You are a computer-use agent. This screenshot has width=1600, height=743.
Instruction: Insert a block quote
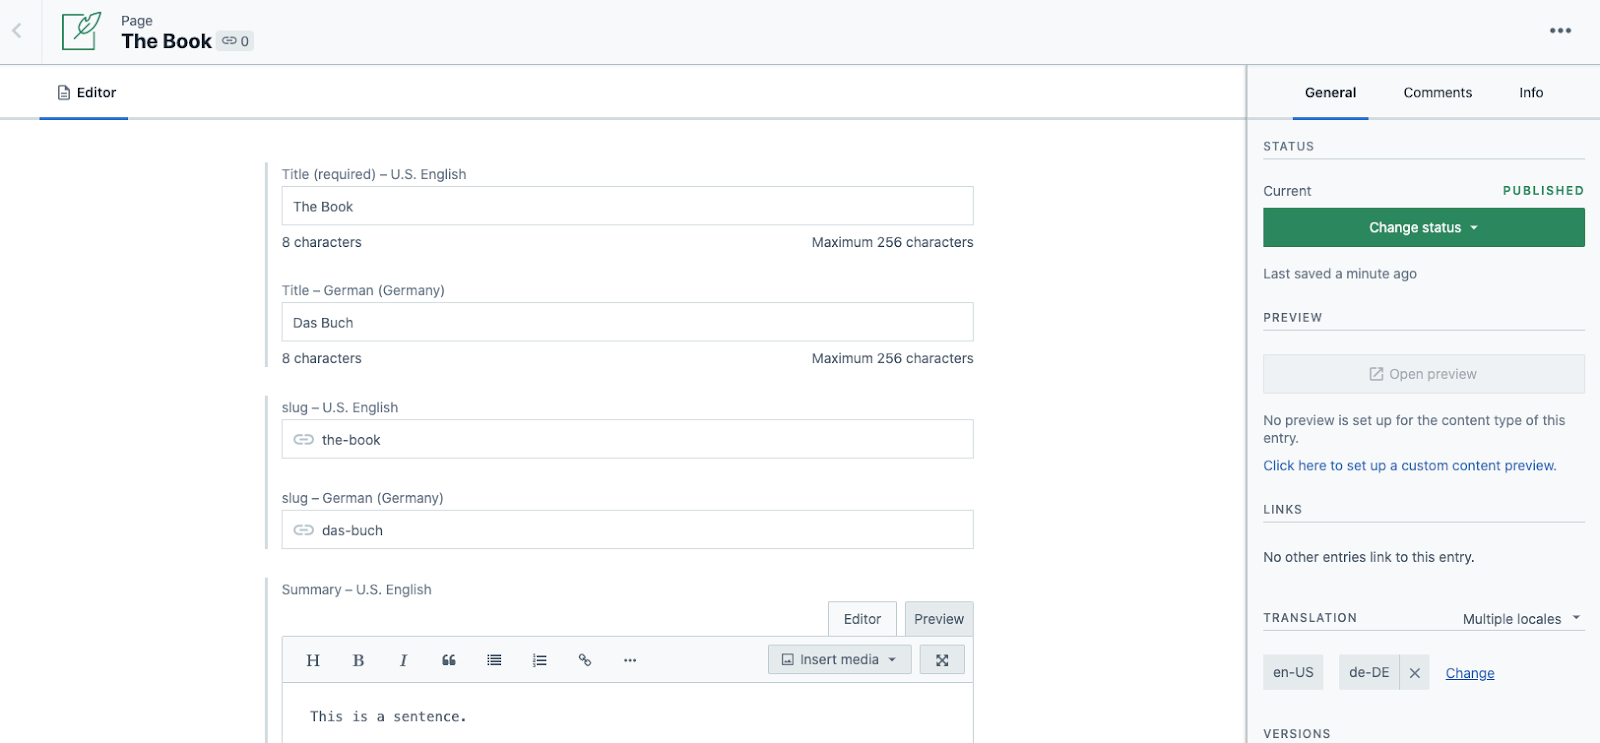tap(449, 660)
